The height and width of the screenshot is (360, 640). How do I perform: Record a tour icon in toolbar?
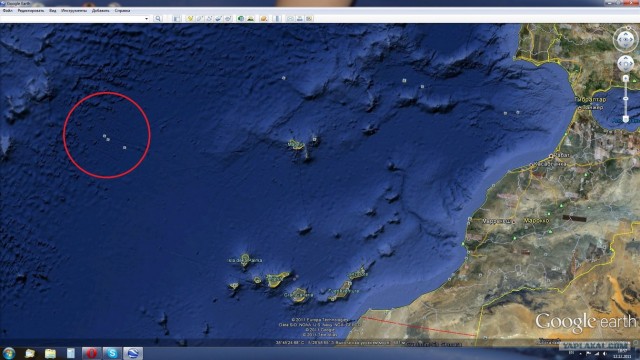[228, 18]
